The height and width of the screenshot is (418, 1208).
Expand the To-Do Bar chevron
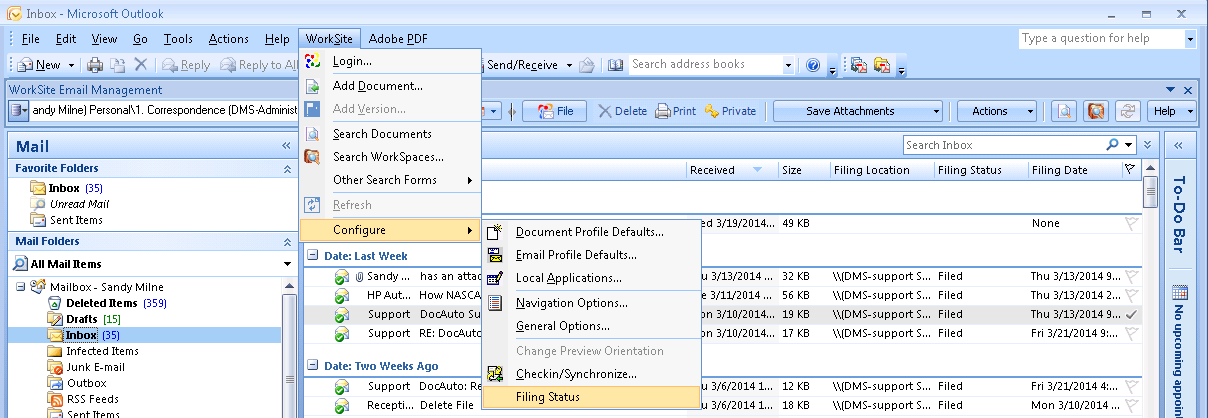1180,146
